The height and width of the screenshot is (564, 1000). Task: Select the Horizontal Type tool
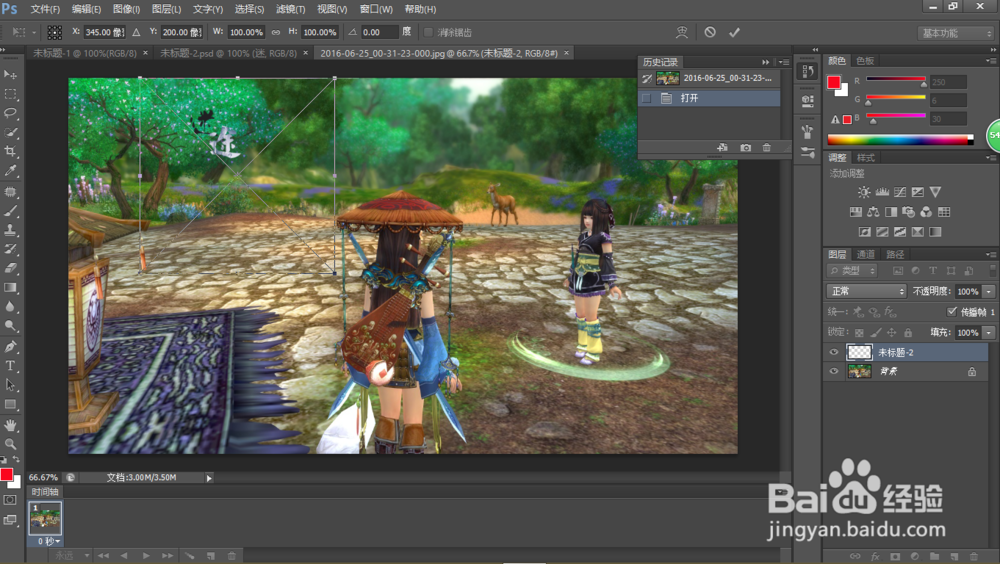click(10, 366)
